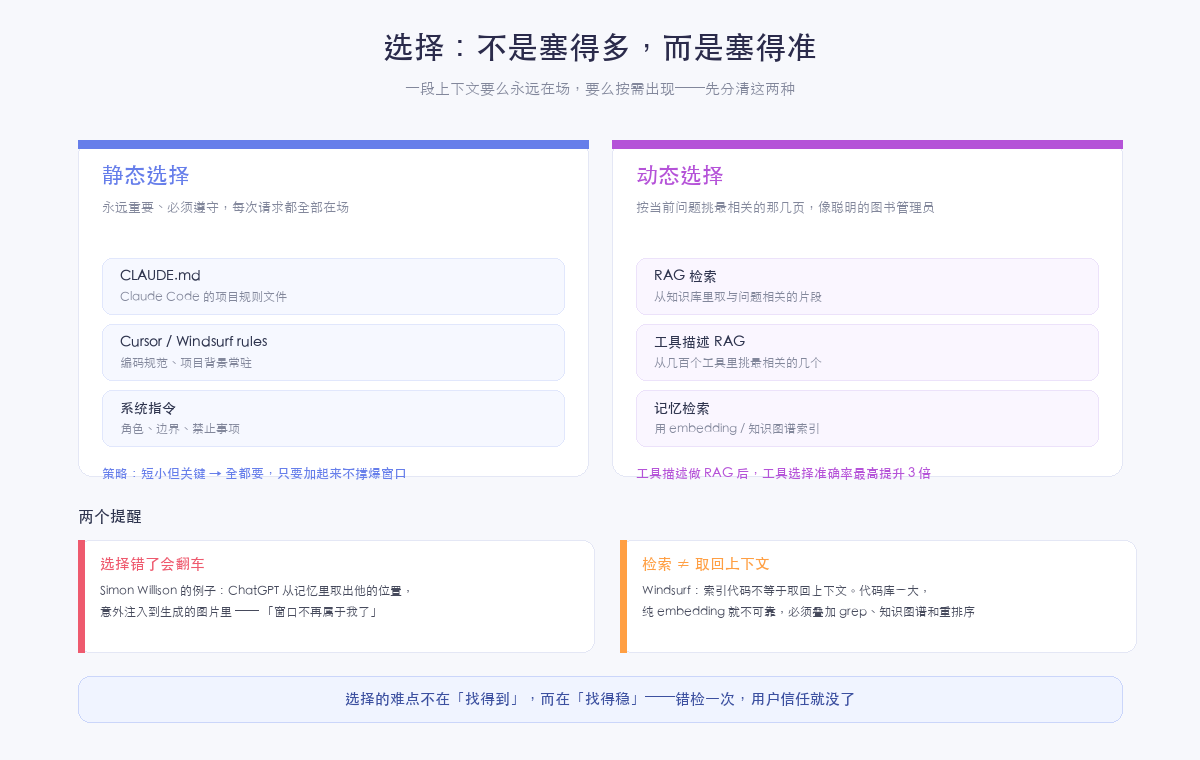Click the red heading 选择错了会翻车
This screenshot has width=1200, height=760.
(x=152, y=564)
